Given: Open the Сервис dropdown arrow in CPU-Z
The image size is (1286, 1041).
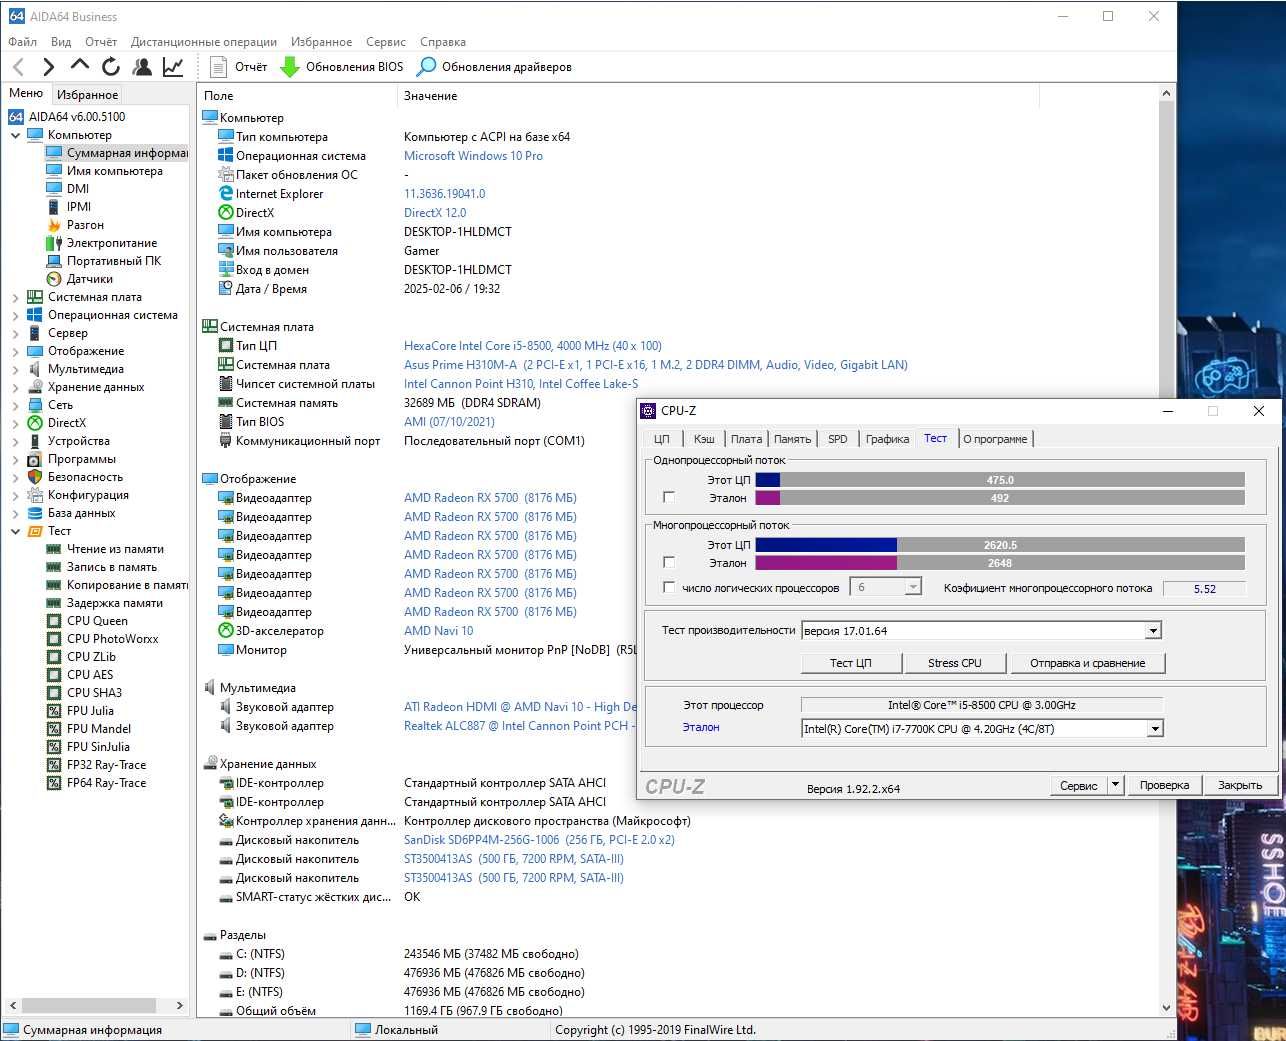Looking at the screenshot, I should pos(1116,785).
